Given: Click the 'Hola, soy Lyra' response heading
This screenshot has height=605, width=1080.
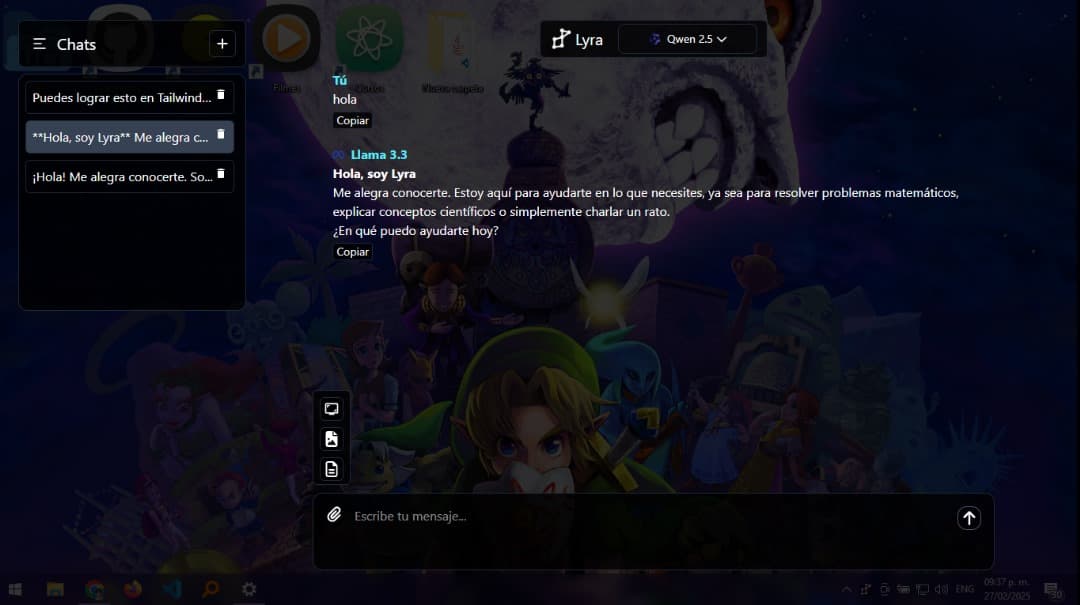Looking at the screenshot, I should 374,174.
